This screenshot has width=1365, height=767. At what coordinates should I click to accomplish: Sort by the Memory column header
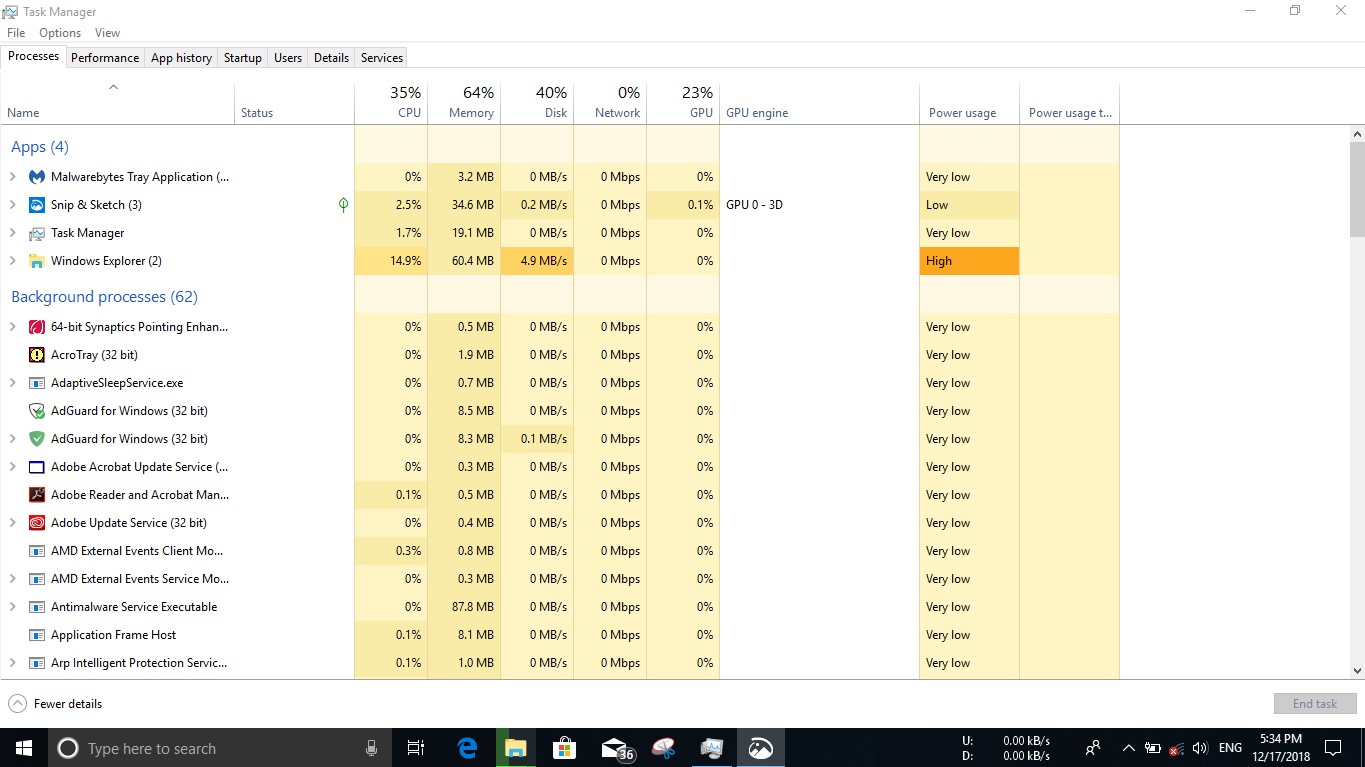[x=464, y=102]
